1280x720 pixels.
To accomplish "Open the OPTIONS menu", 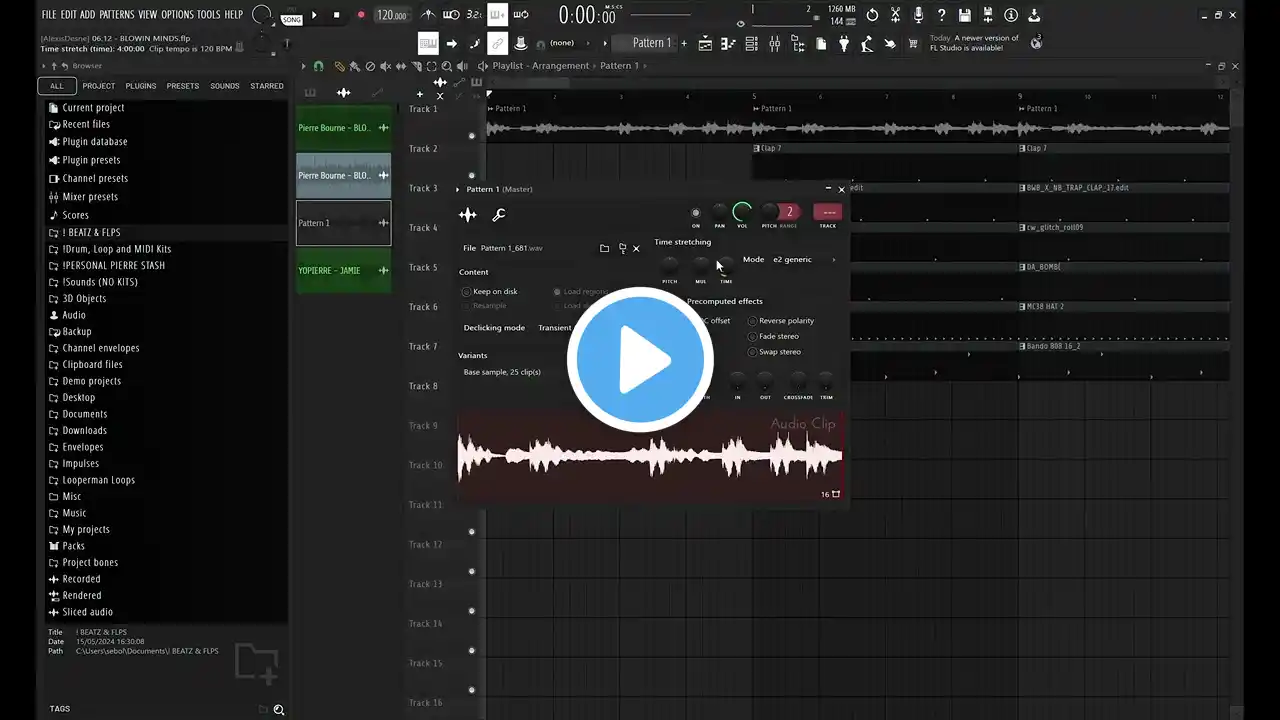I will click(x=177, y=15).
